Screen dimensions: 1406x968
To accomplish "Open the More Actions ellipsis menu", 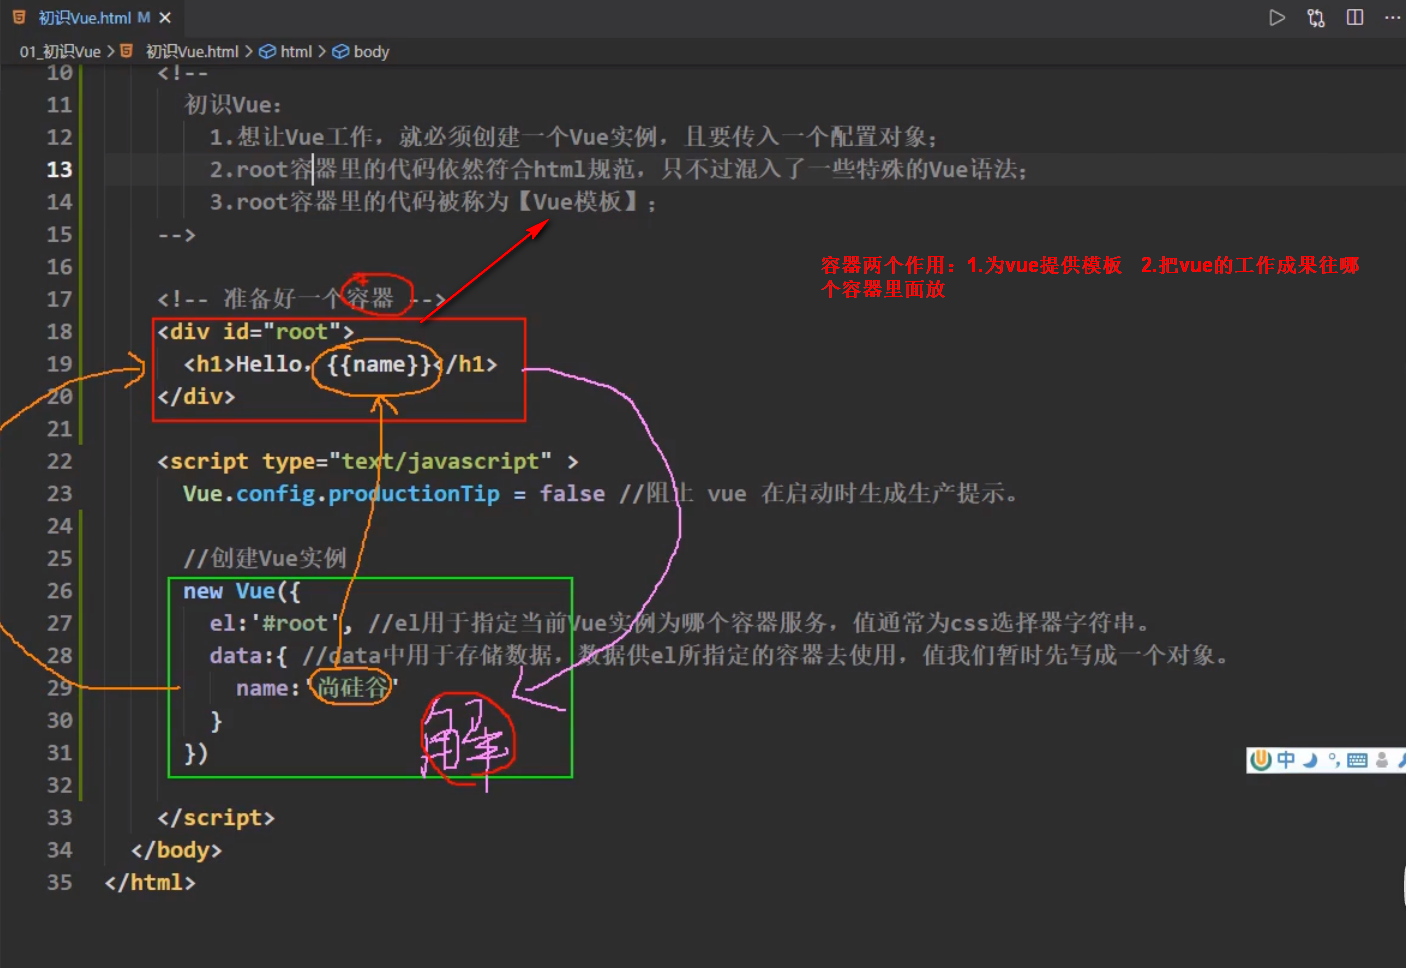I will [x=1392, y=17].
